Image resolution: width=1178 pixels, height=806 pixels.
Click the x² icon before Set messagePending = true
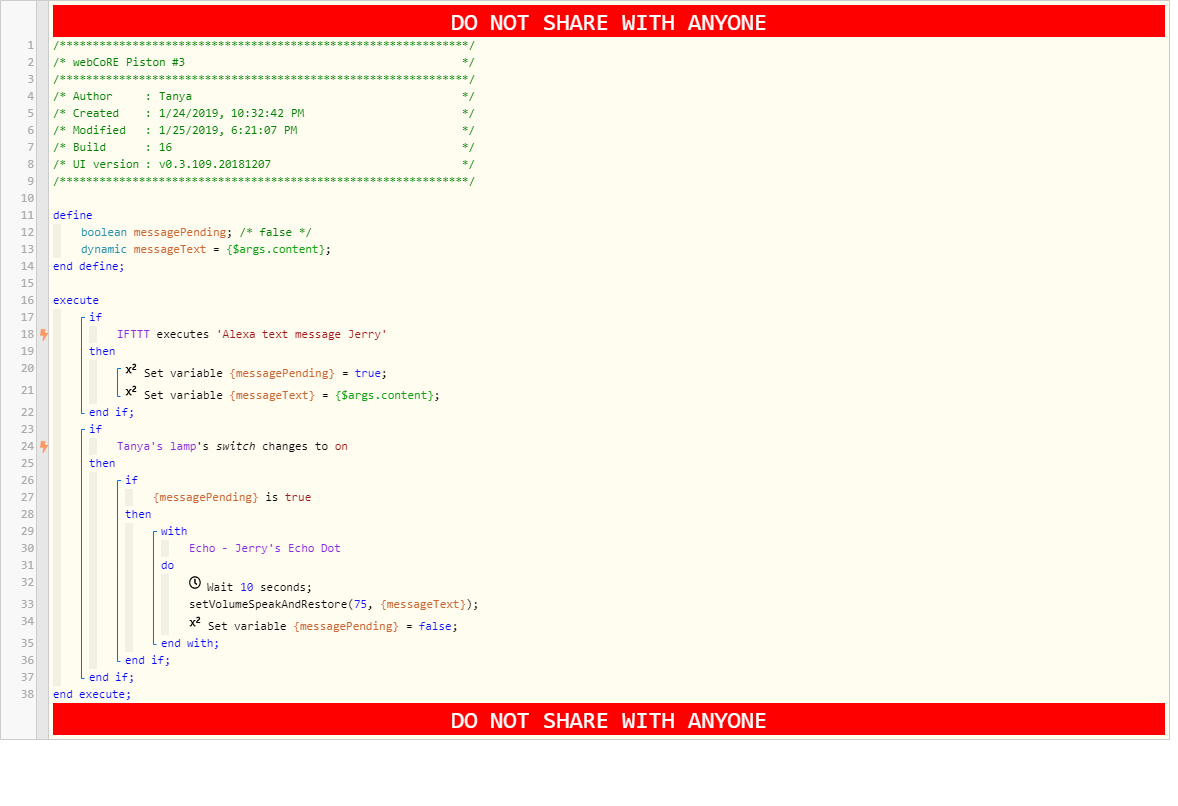click(131, 370)
